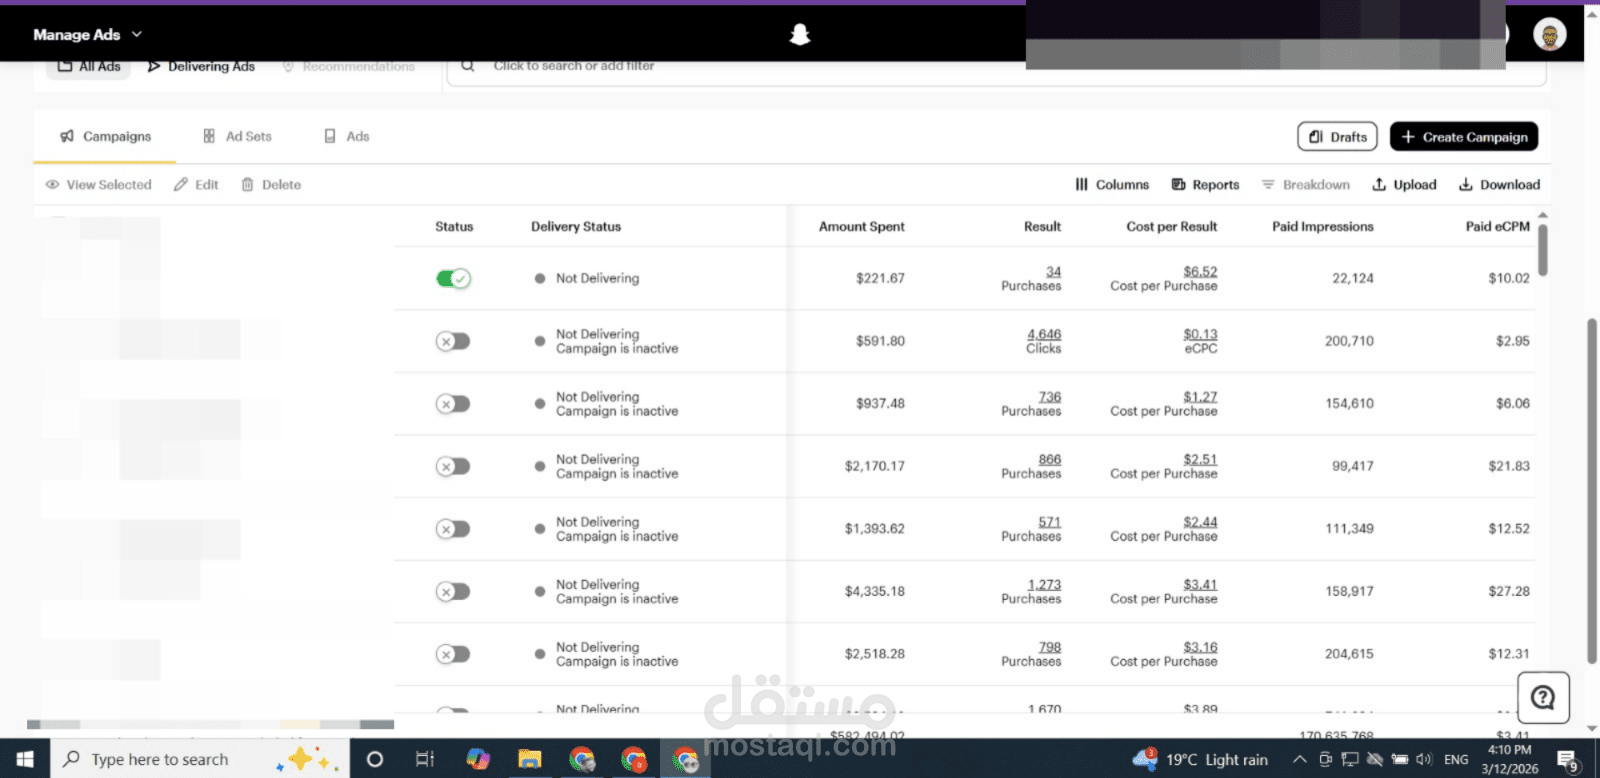Click the search or add filter field
This screenshot has height=778, width=1600.
point(995,67)
